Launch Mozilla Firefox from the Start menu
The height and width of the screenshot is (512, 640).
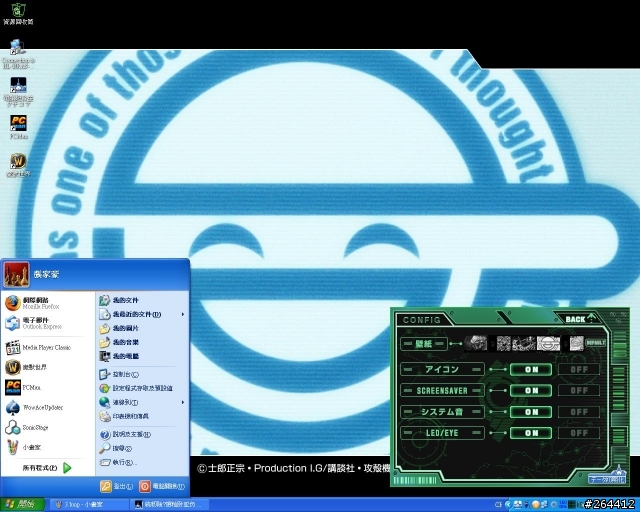[x=48, y=303]
